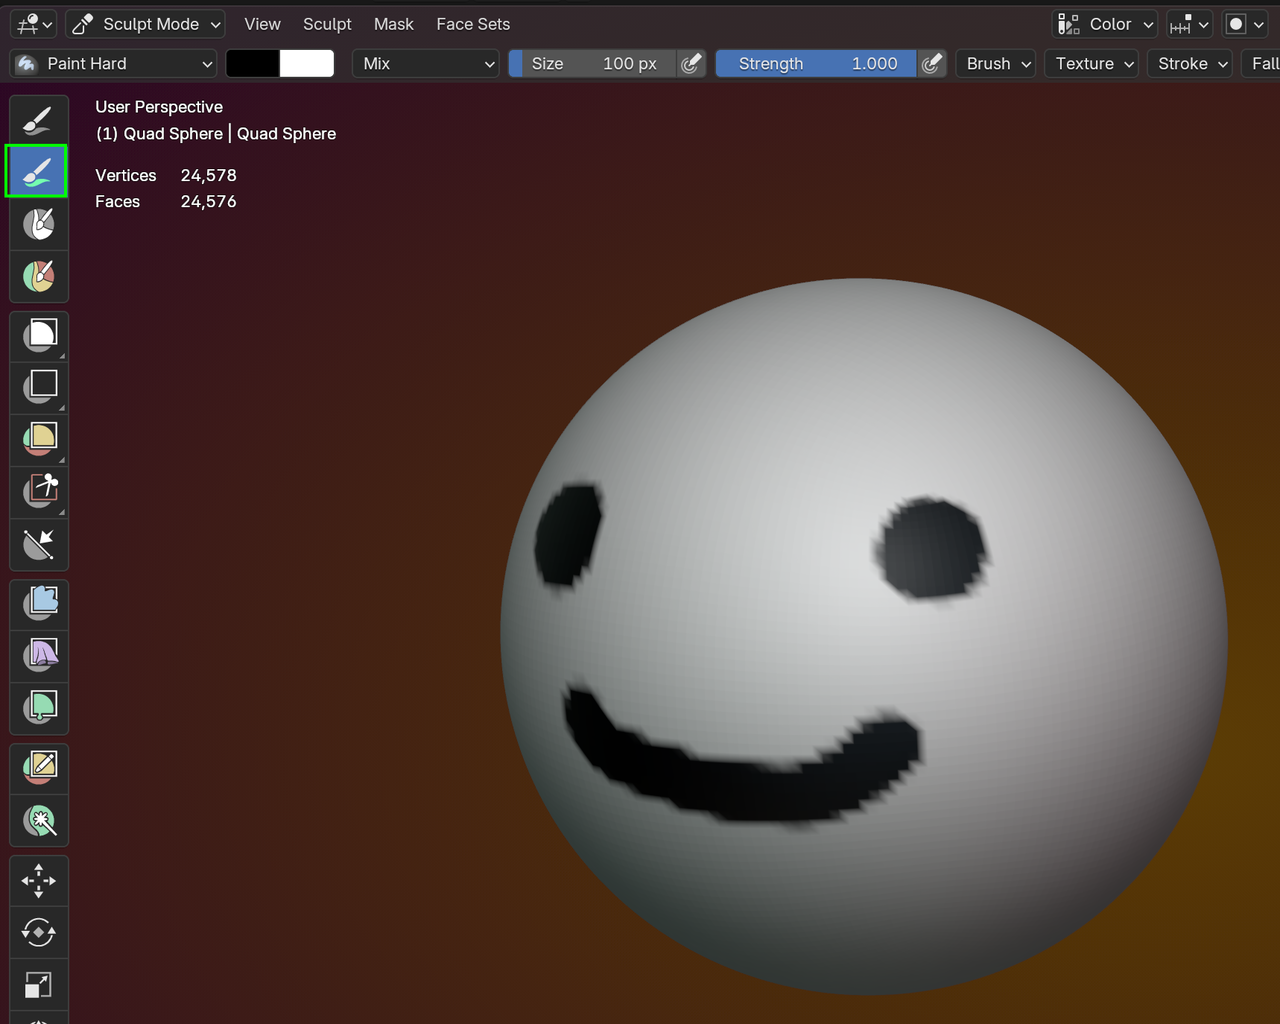Open the Sculpt Mode dropdown
Viewport: 1280px width, 1024px height.
145,24
